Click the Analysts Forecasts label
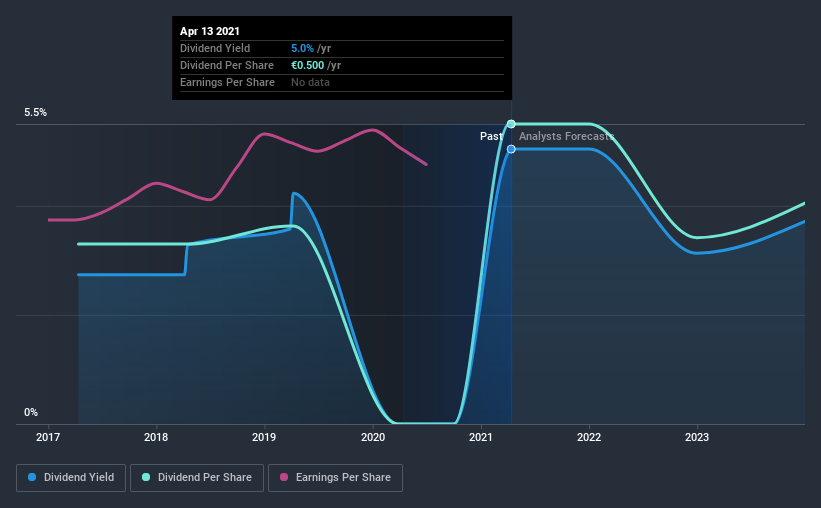Viewport: 821px width, 508px height. point(567,136)
